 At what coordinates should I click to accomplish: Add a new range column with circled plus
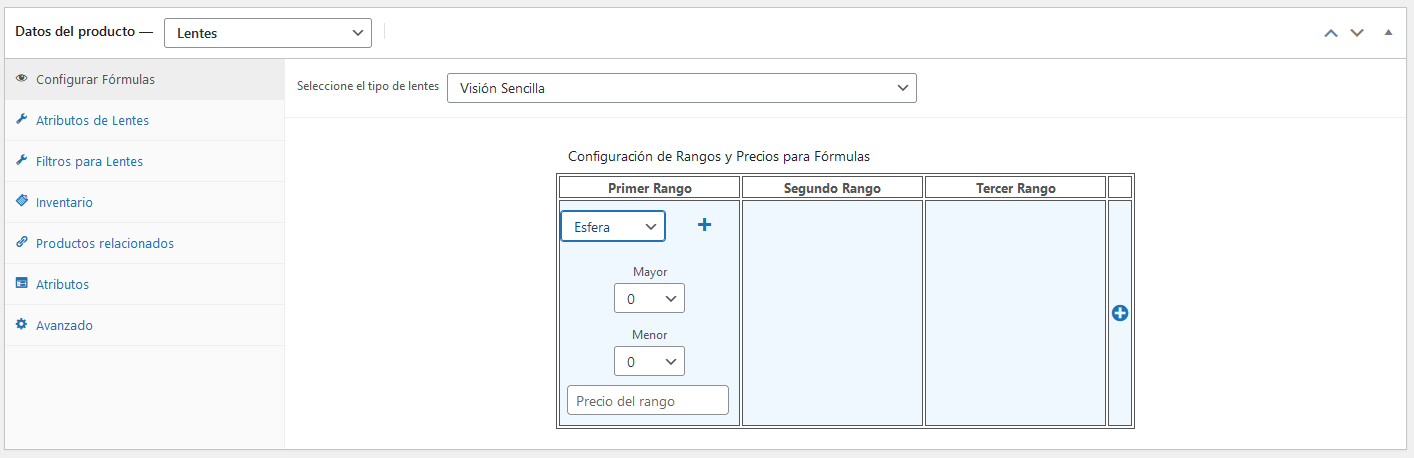tap(1120, 313)
